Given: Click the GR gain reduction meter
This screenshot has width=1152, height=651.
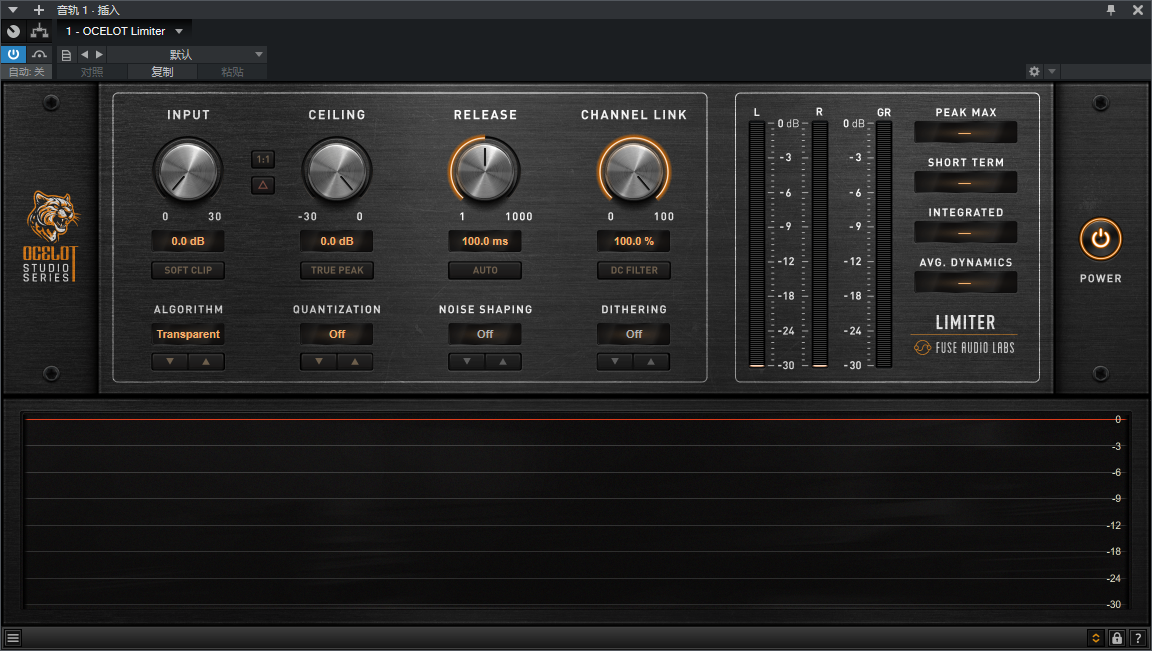Looking at the screenshot, I should pyautogui.click(x=884, y=244).
